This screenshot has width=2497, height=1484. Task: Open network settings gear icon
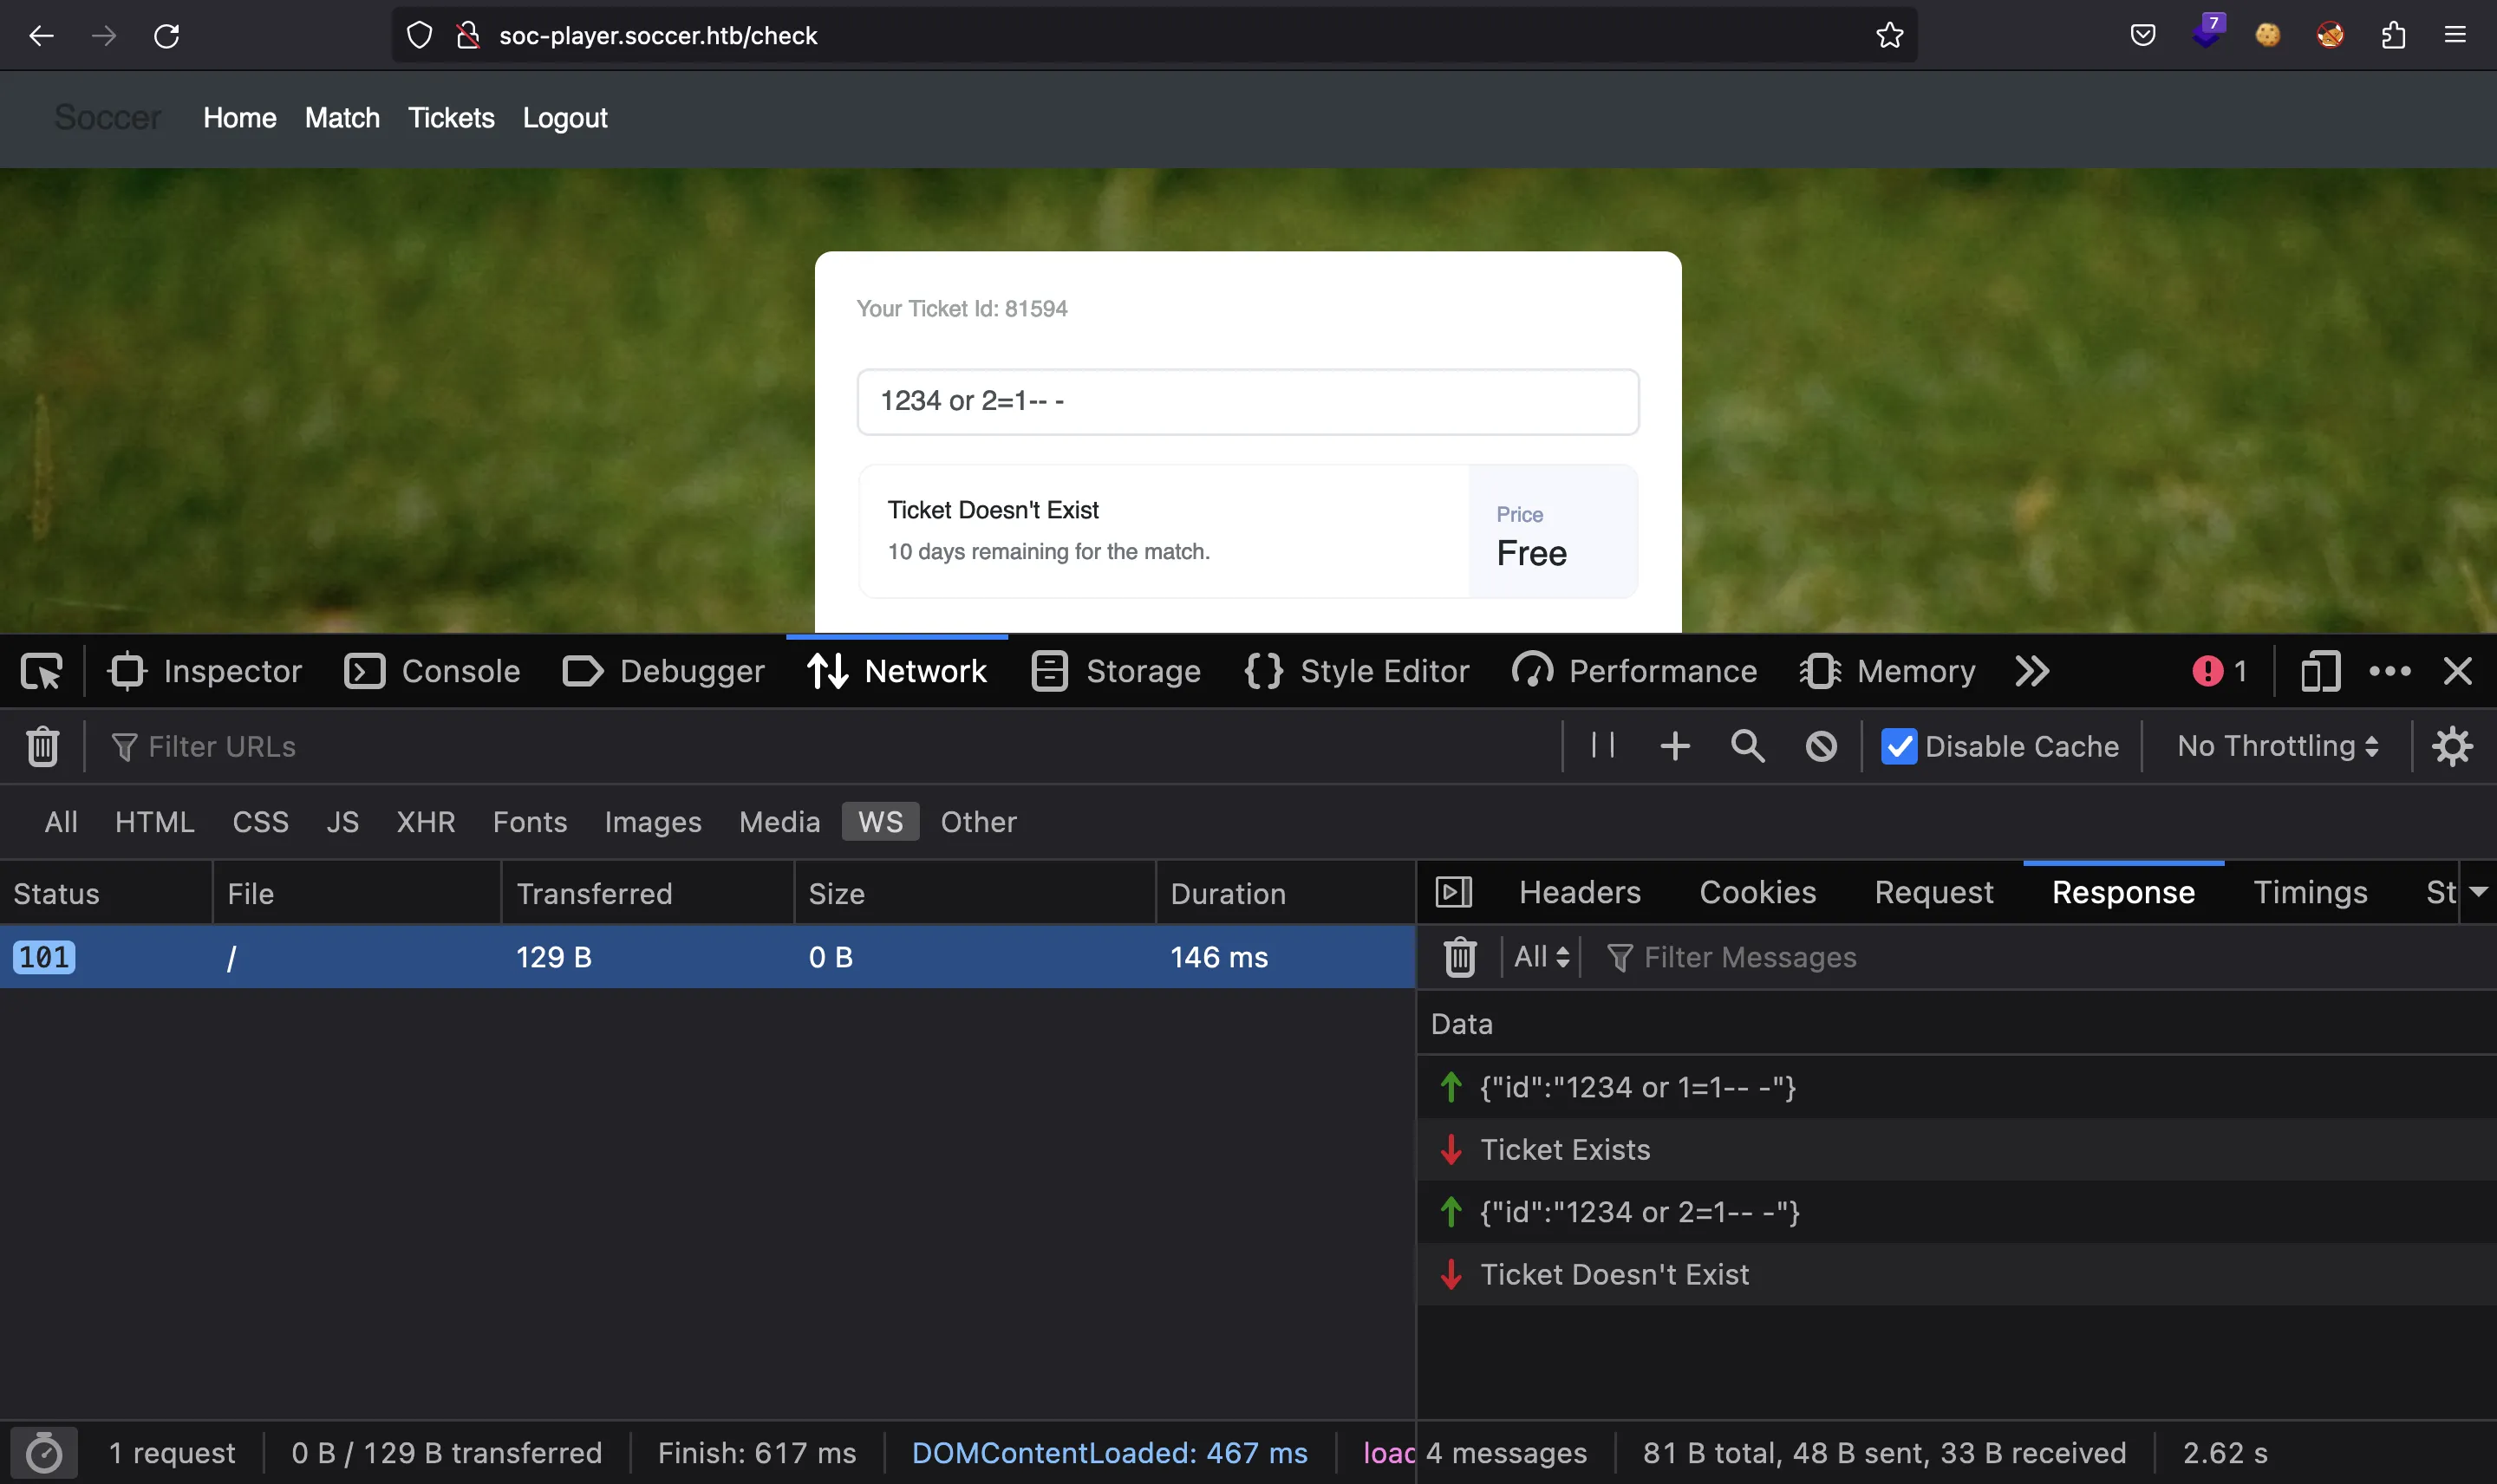pos(2452,746)
